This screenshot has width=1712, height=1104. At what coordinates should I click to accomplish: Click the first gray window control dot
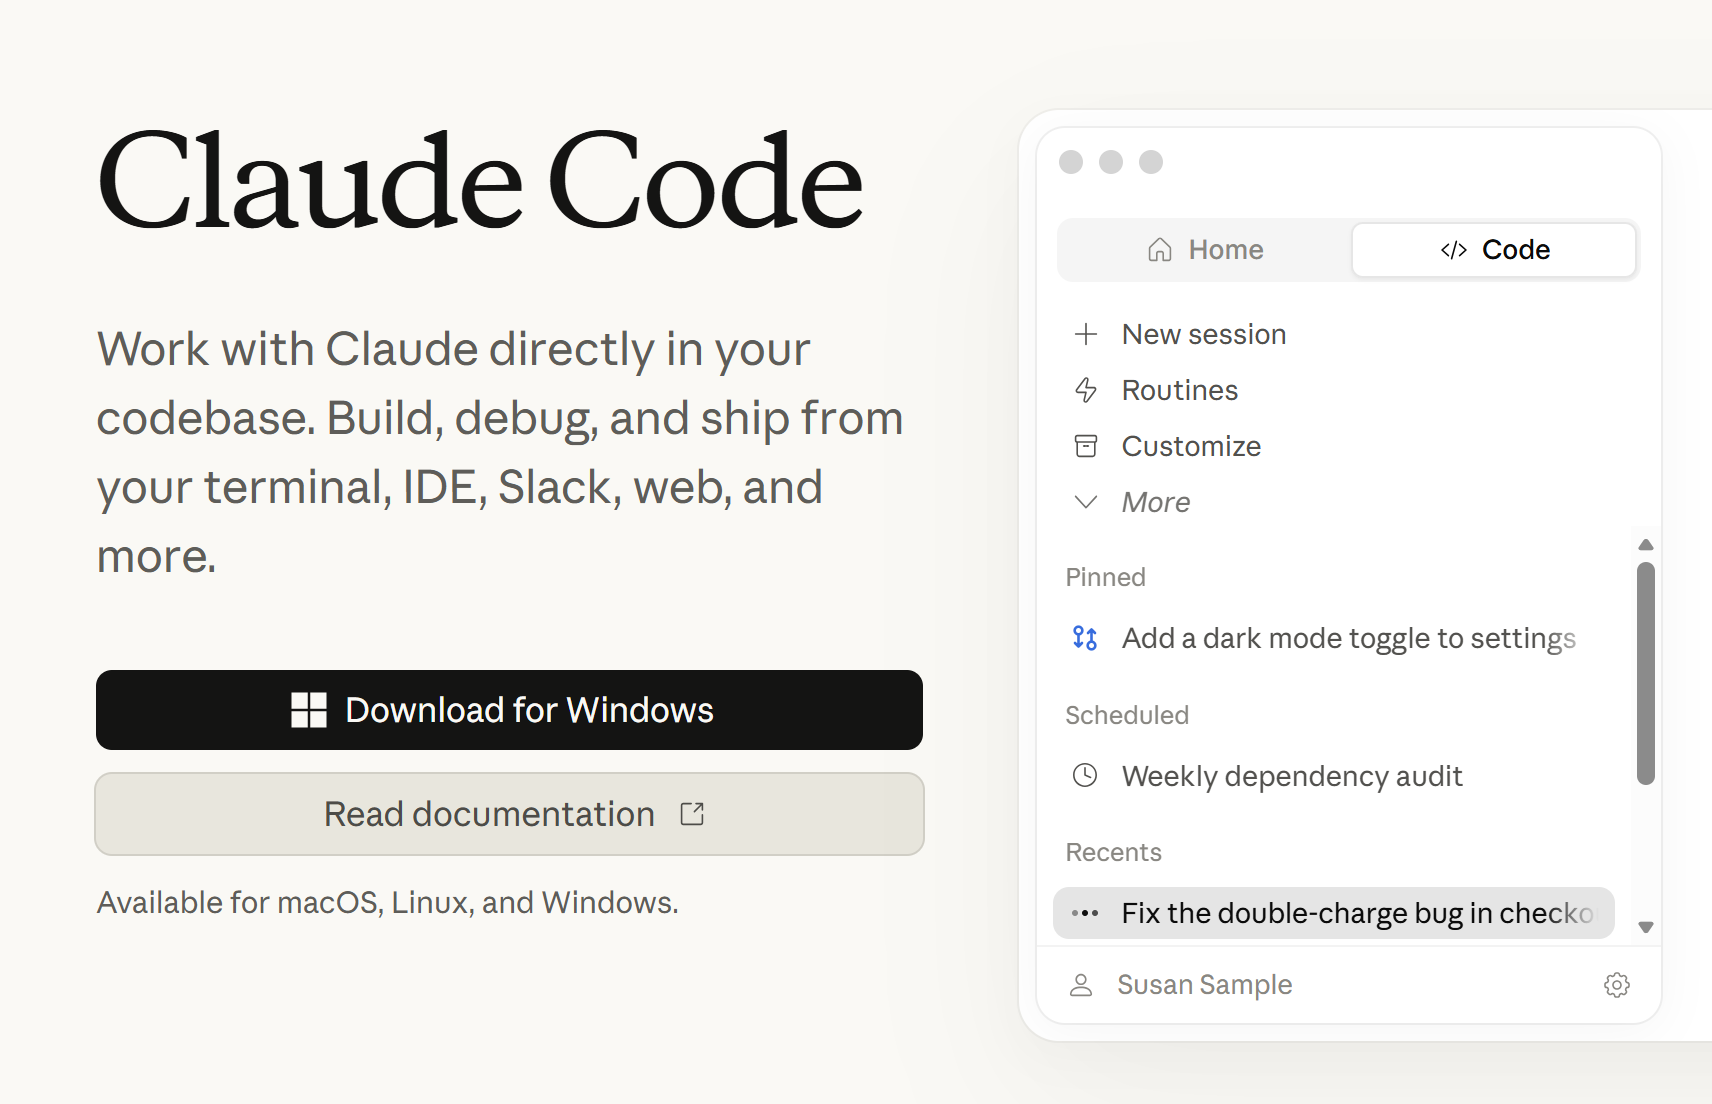(1071, 162)
